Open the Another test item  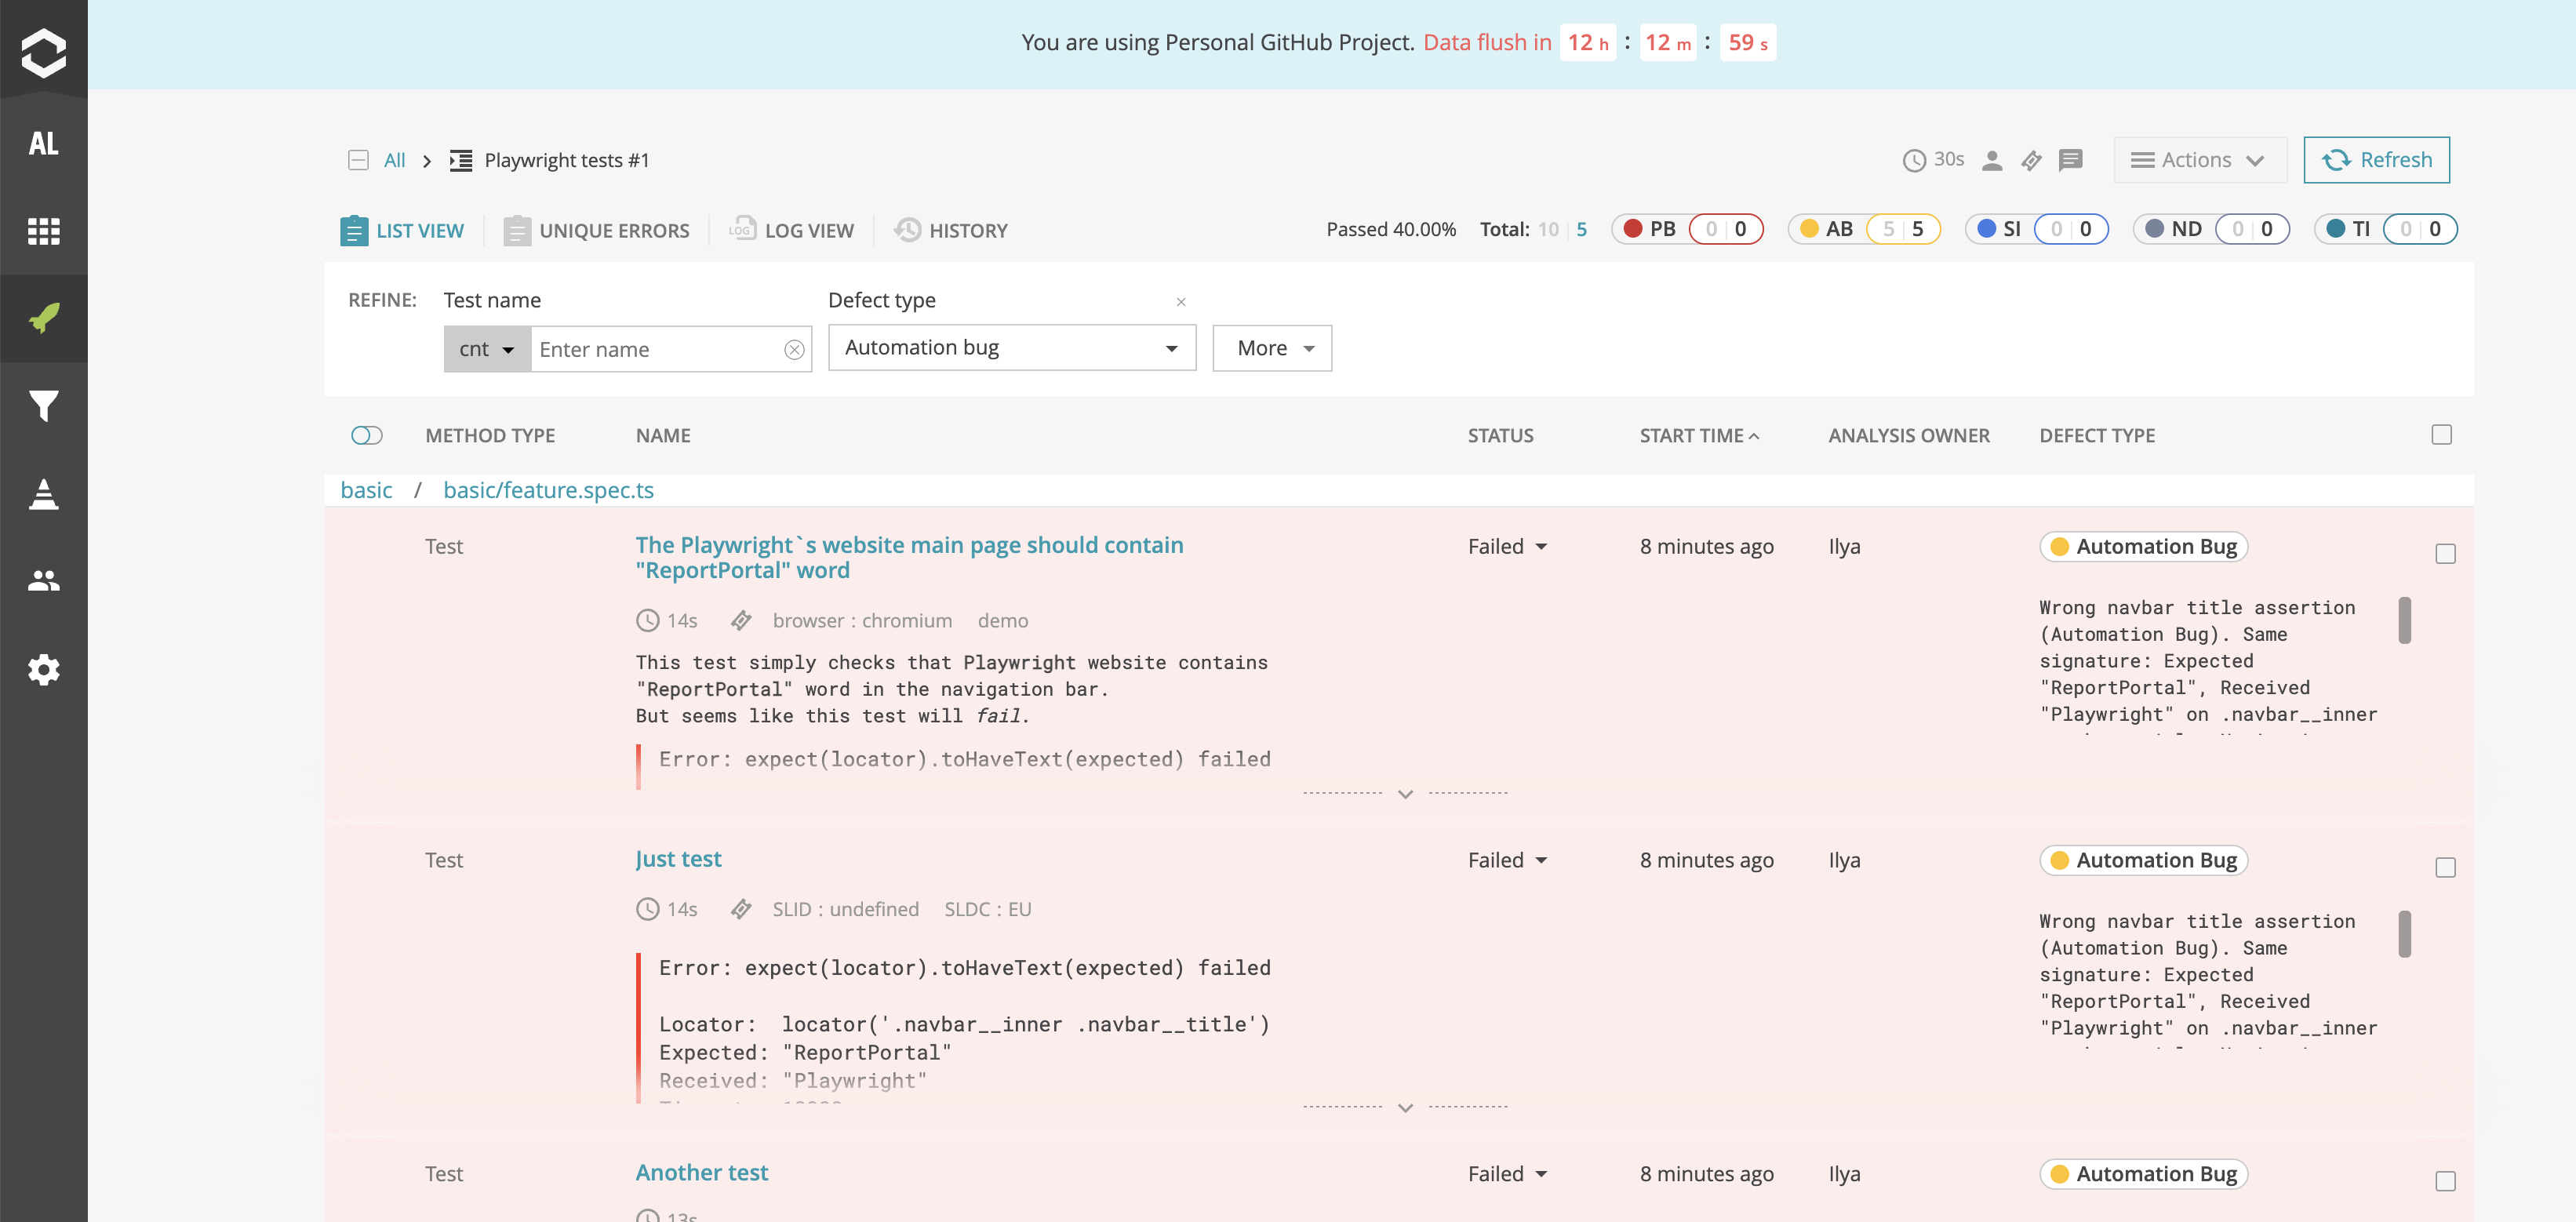701,1173
